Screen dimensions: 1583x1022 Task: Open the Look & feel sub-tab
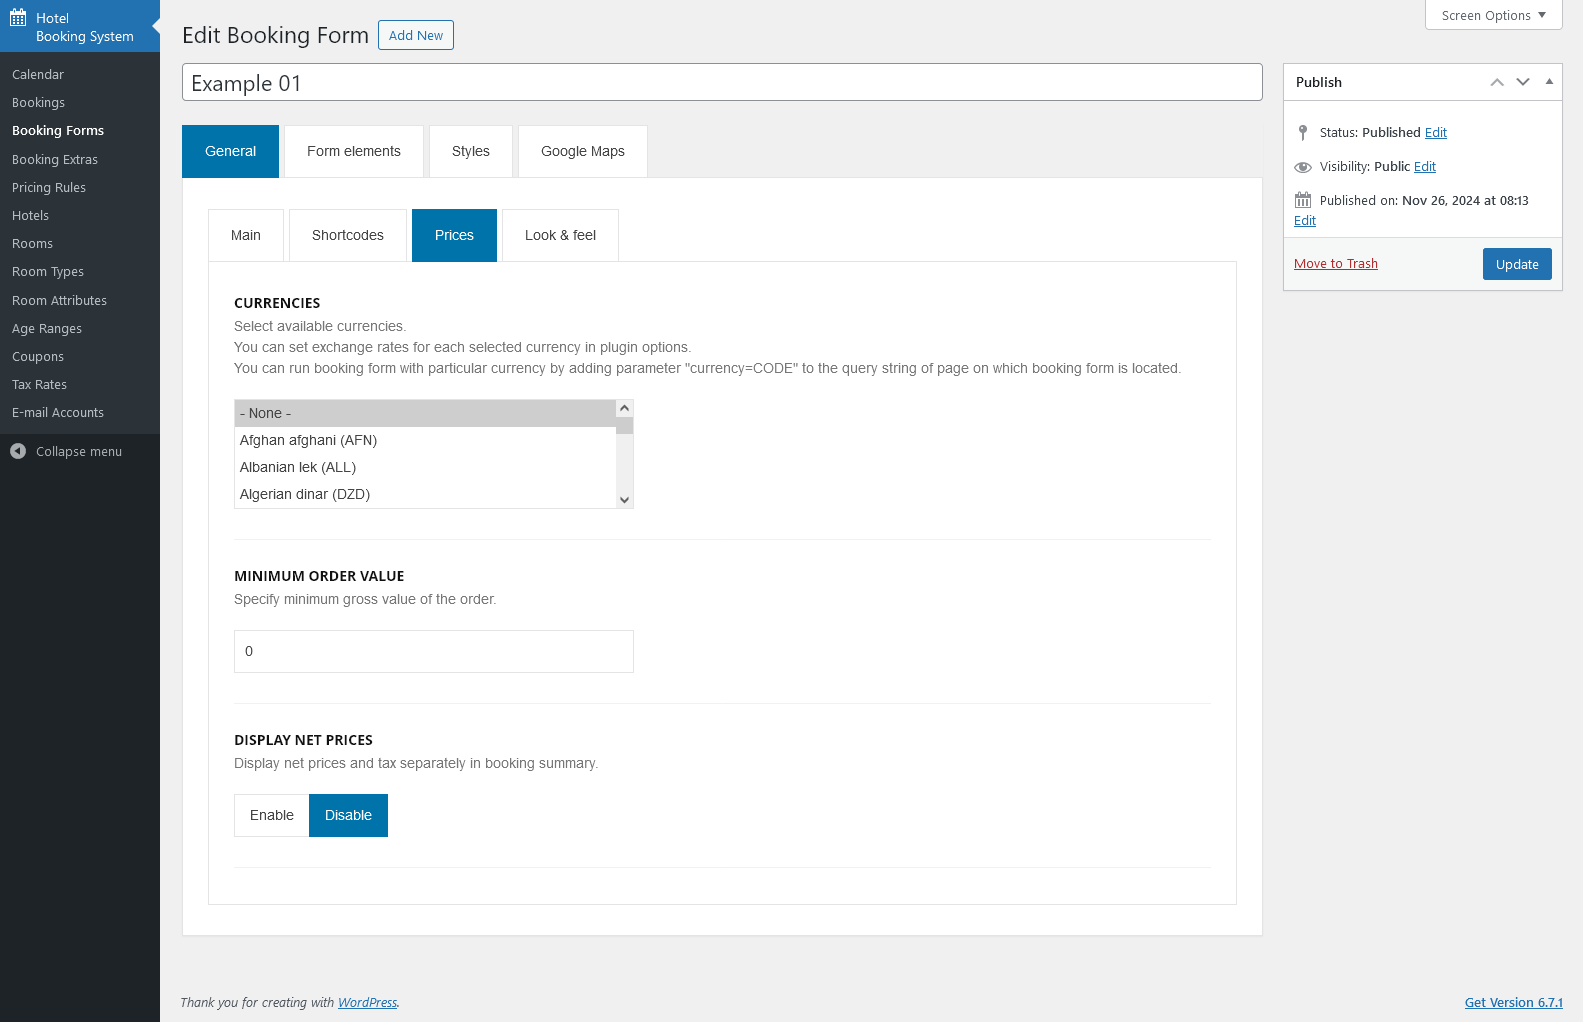(x=560, y=235)
